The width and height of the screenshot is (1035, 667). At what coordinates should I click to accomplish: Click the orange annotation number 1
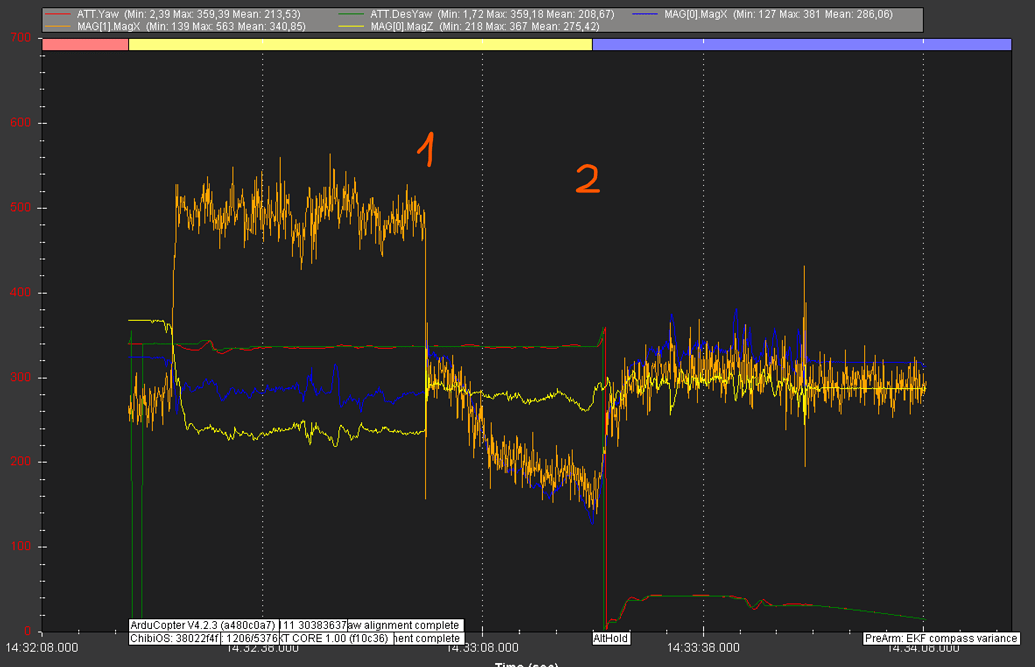(427, 152)
